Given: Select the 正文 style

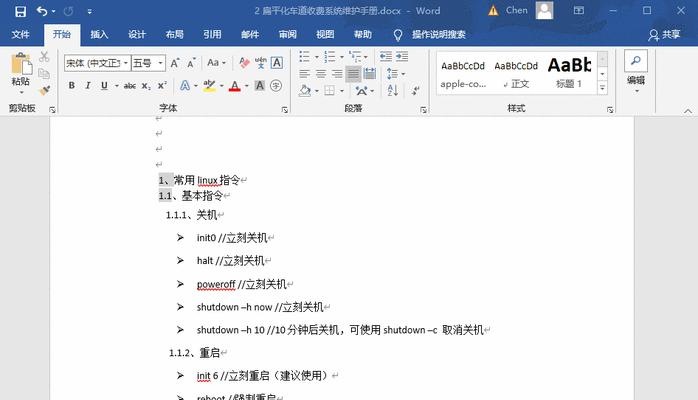Looking at the screenshot, I should tap(516, 73).
